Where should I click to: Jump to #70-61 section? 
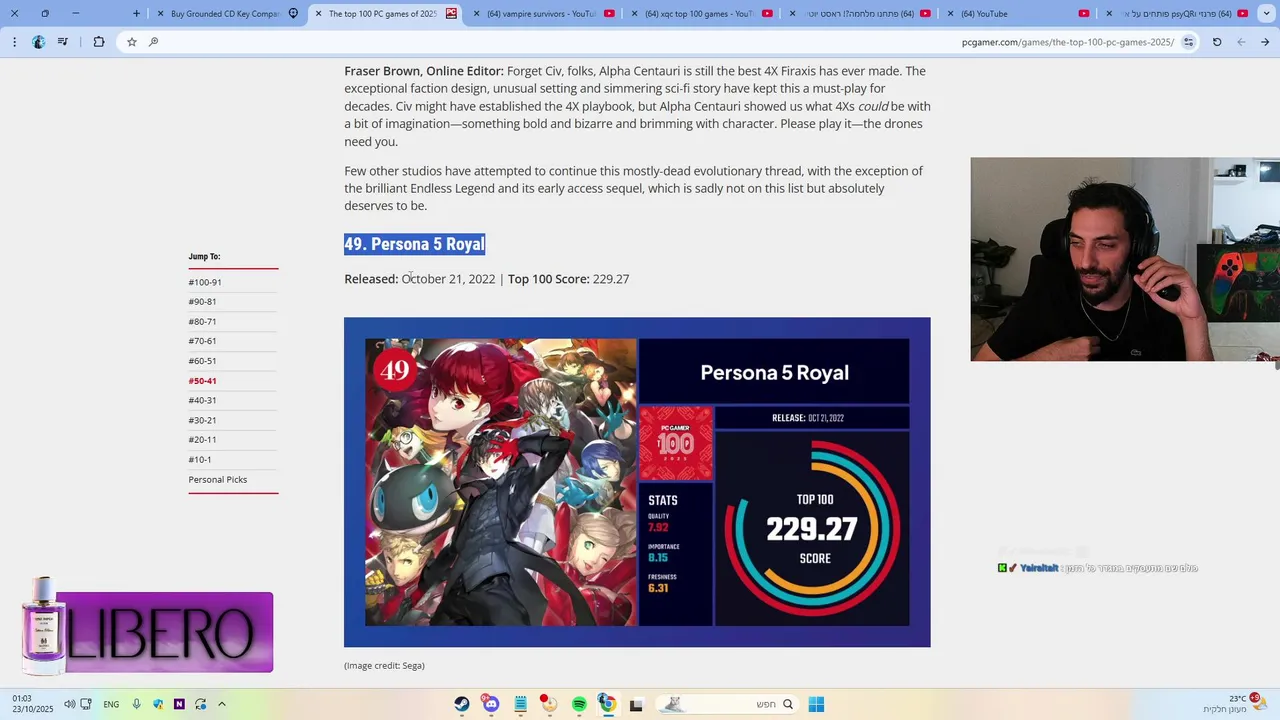point(202,341)
